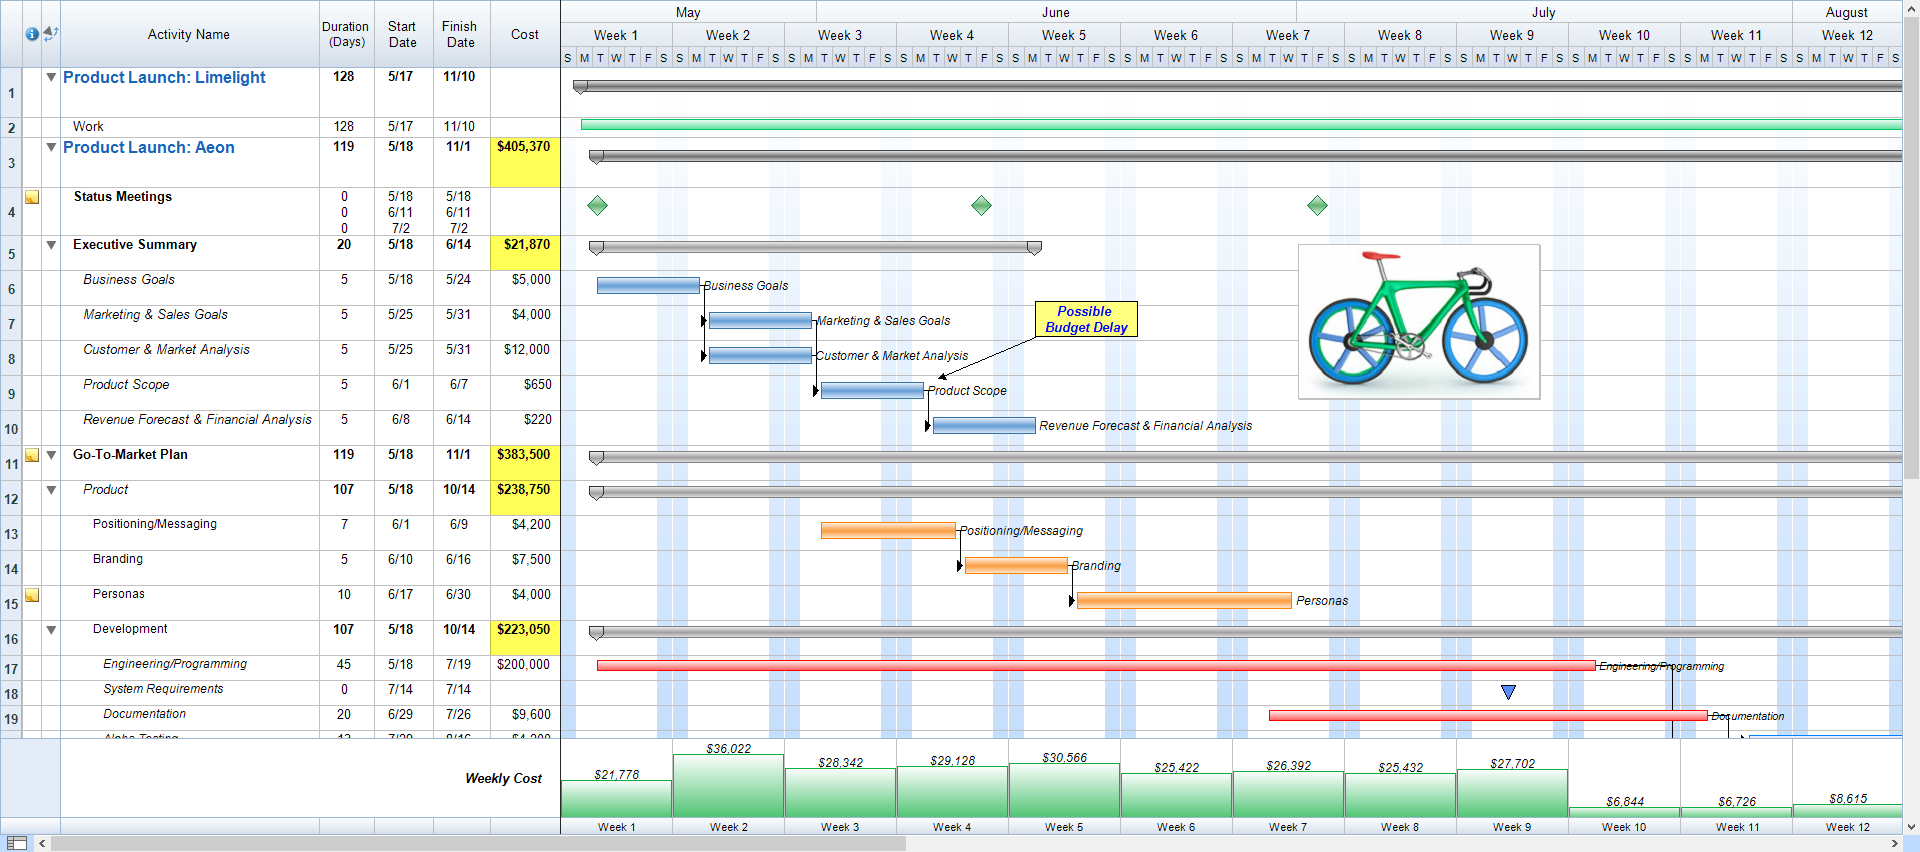The image size is (1920, 852).
Task: Collapse the Development subgroup
Action: pyautogui.click(x=51, y=630)
